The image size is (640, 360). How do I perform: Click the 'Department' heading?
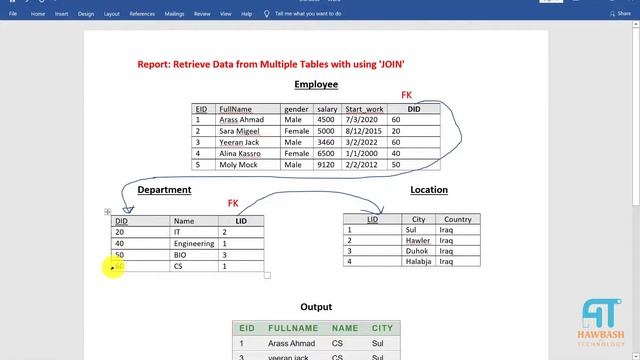[164, 189]
